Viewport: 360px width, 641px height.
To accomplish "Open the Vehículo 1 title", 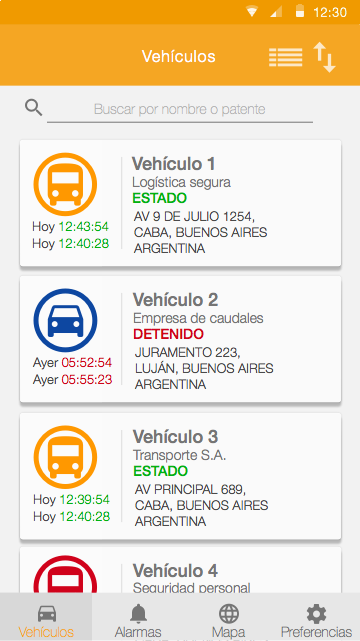I will 174,164.
